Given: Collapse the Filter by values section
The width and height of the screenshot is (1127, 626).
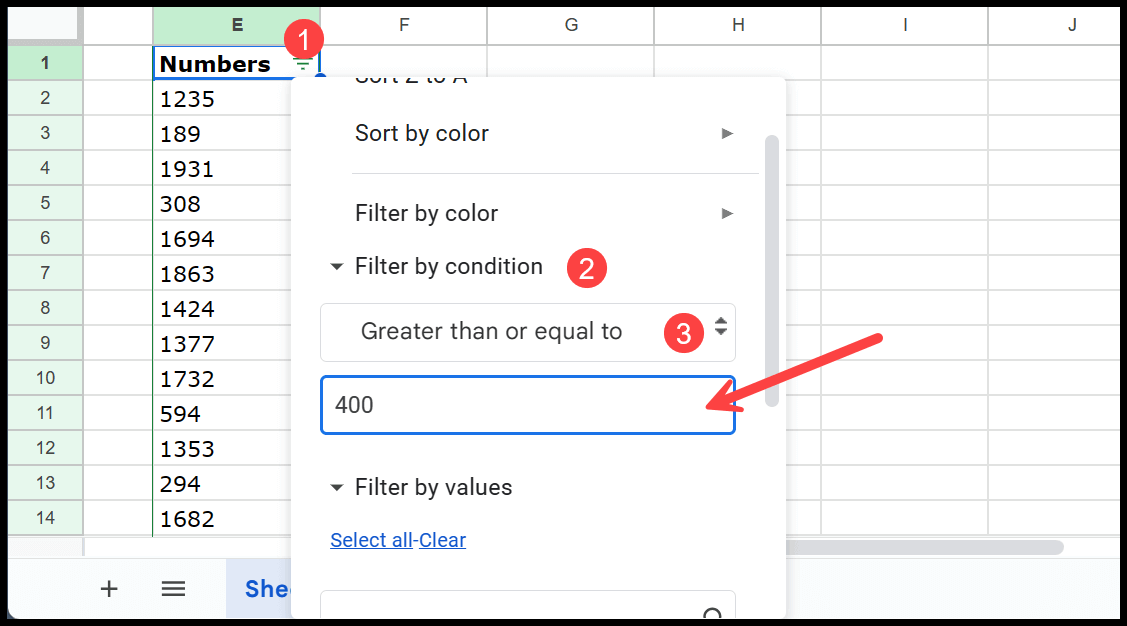Looking at the screenshot, I should (x=336, y=488).
